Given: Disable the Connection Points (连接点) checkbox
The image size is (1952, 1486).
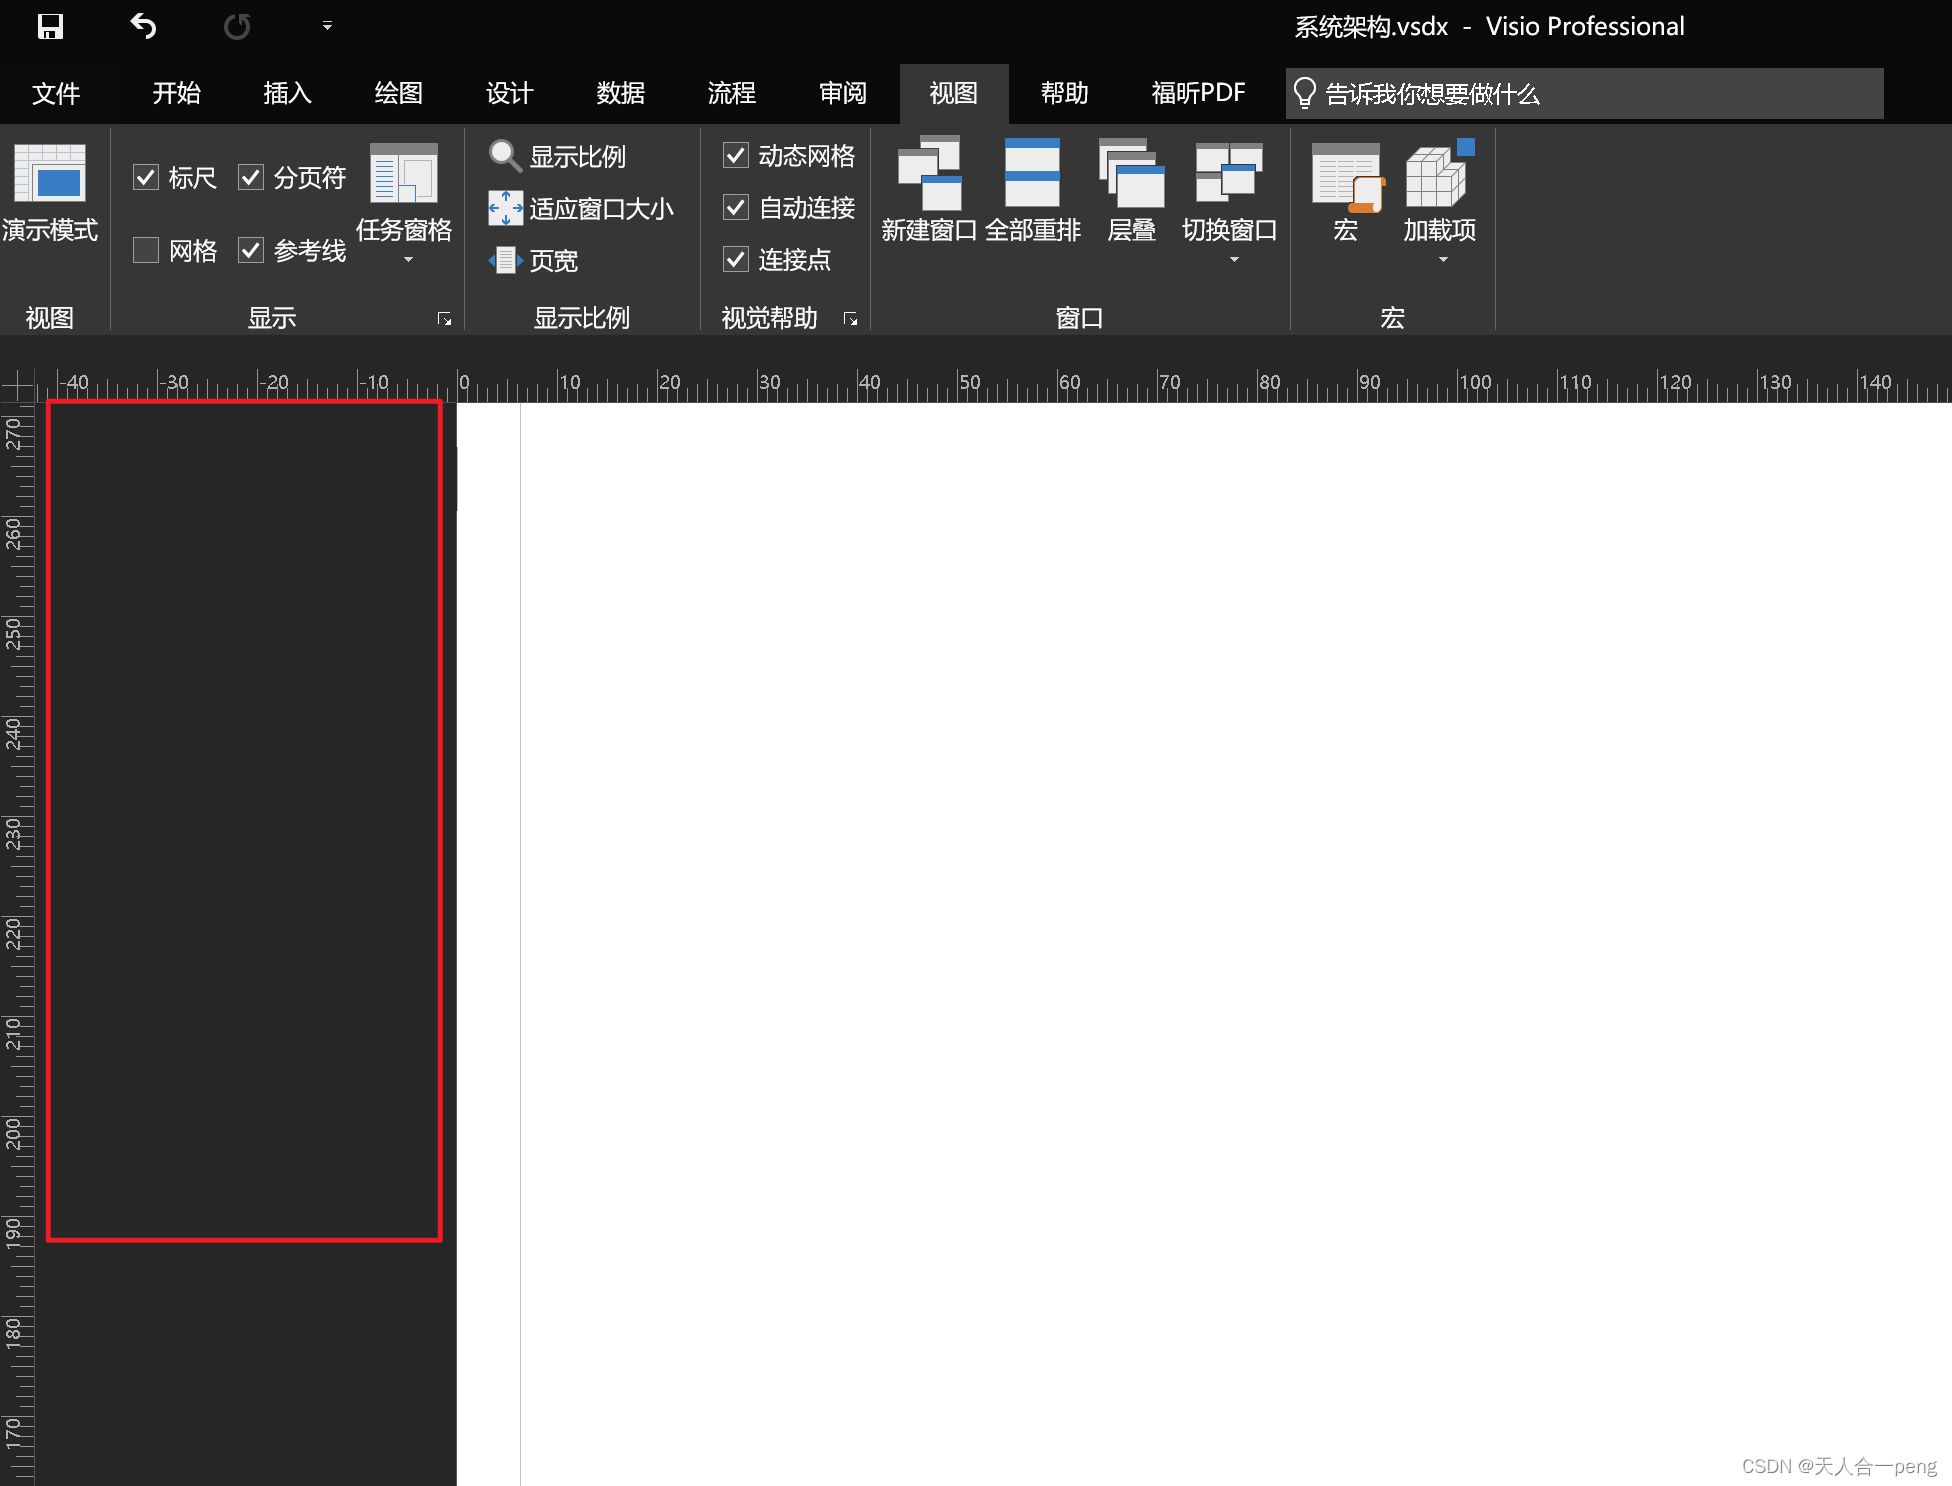Looking at the screenshot, I should coord(736,259).
